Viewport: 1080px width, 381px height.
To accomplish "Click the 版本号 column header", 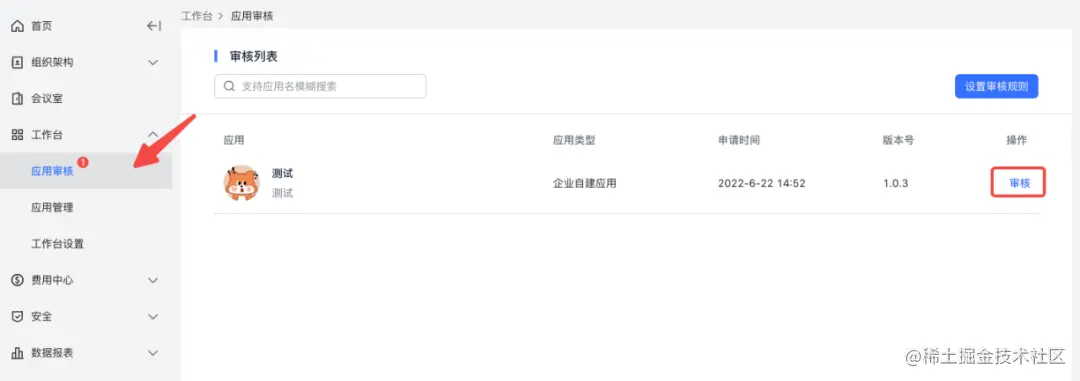I will pos(899,141).
